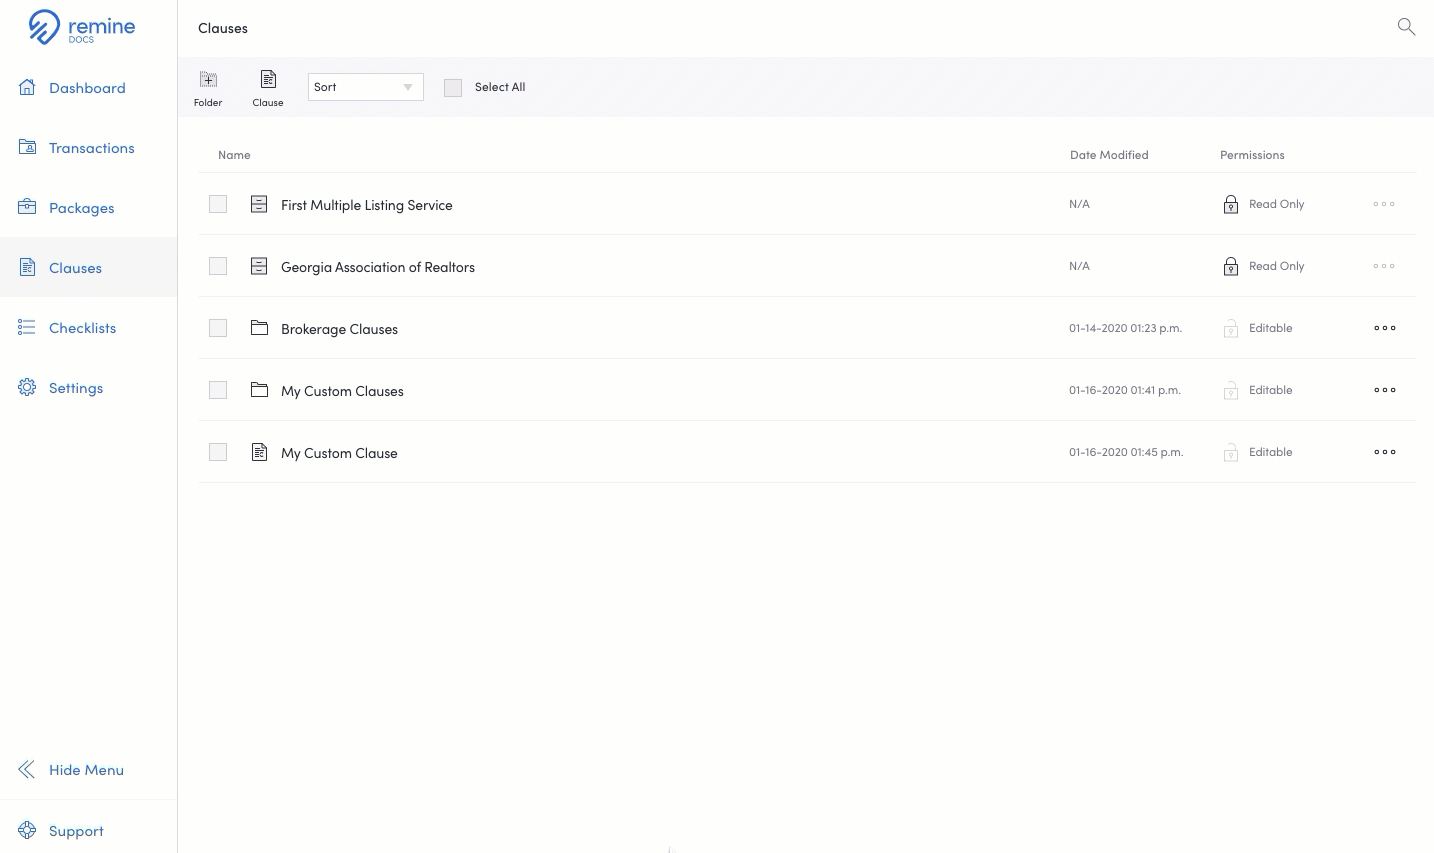Image resolution: width=1434 pixels, height=853 pixels.
Task: Open Georgia Association of Realtors library
Action: pyautogui.click(x=378, y=267)
